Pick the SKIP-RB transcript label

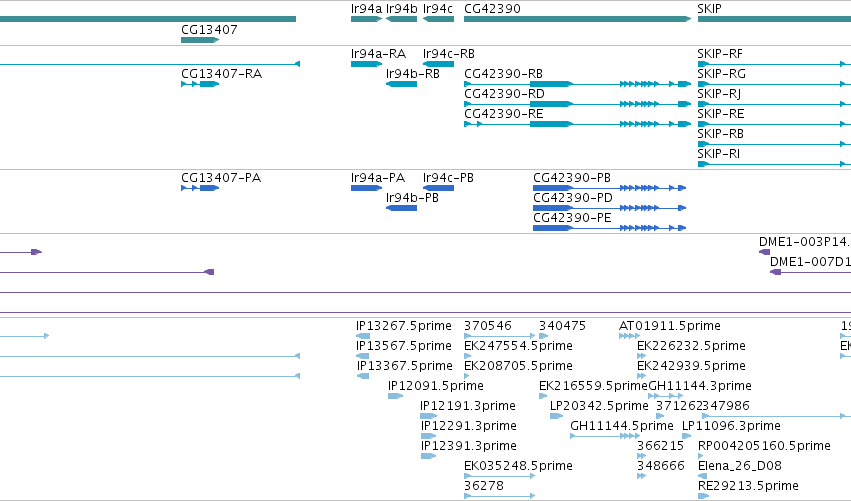point(720,134)
